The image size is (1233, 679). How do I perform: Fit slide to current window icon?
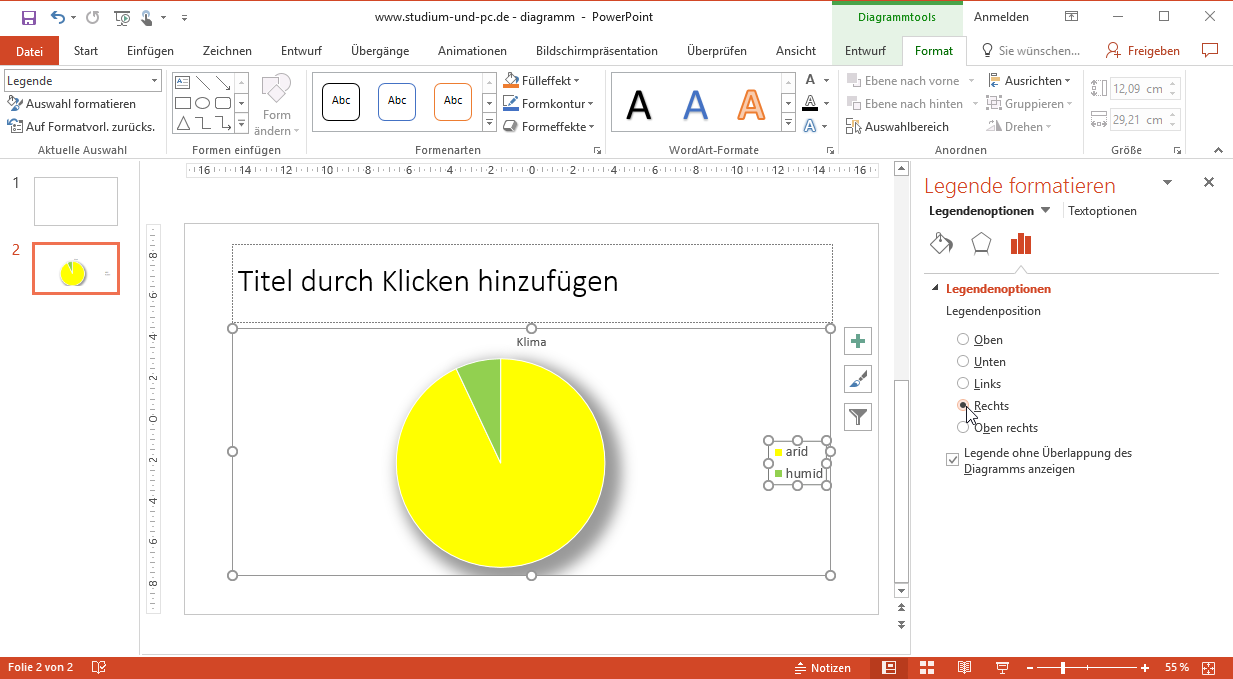point(1208,668)
